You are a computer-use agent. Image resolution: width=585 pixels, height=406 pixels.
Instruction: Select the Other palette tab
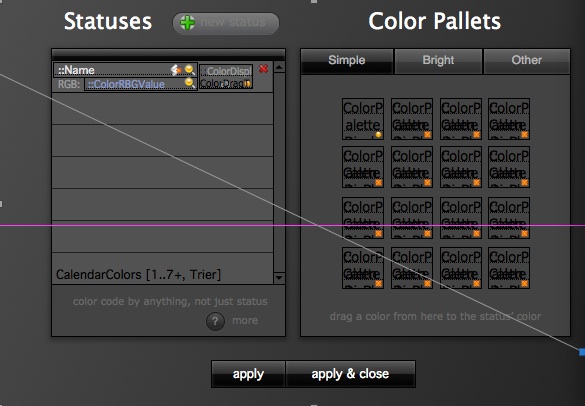527,60
